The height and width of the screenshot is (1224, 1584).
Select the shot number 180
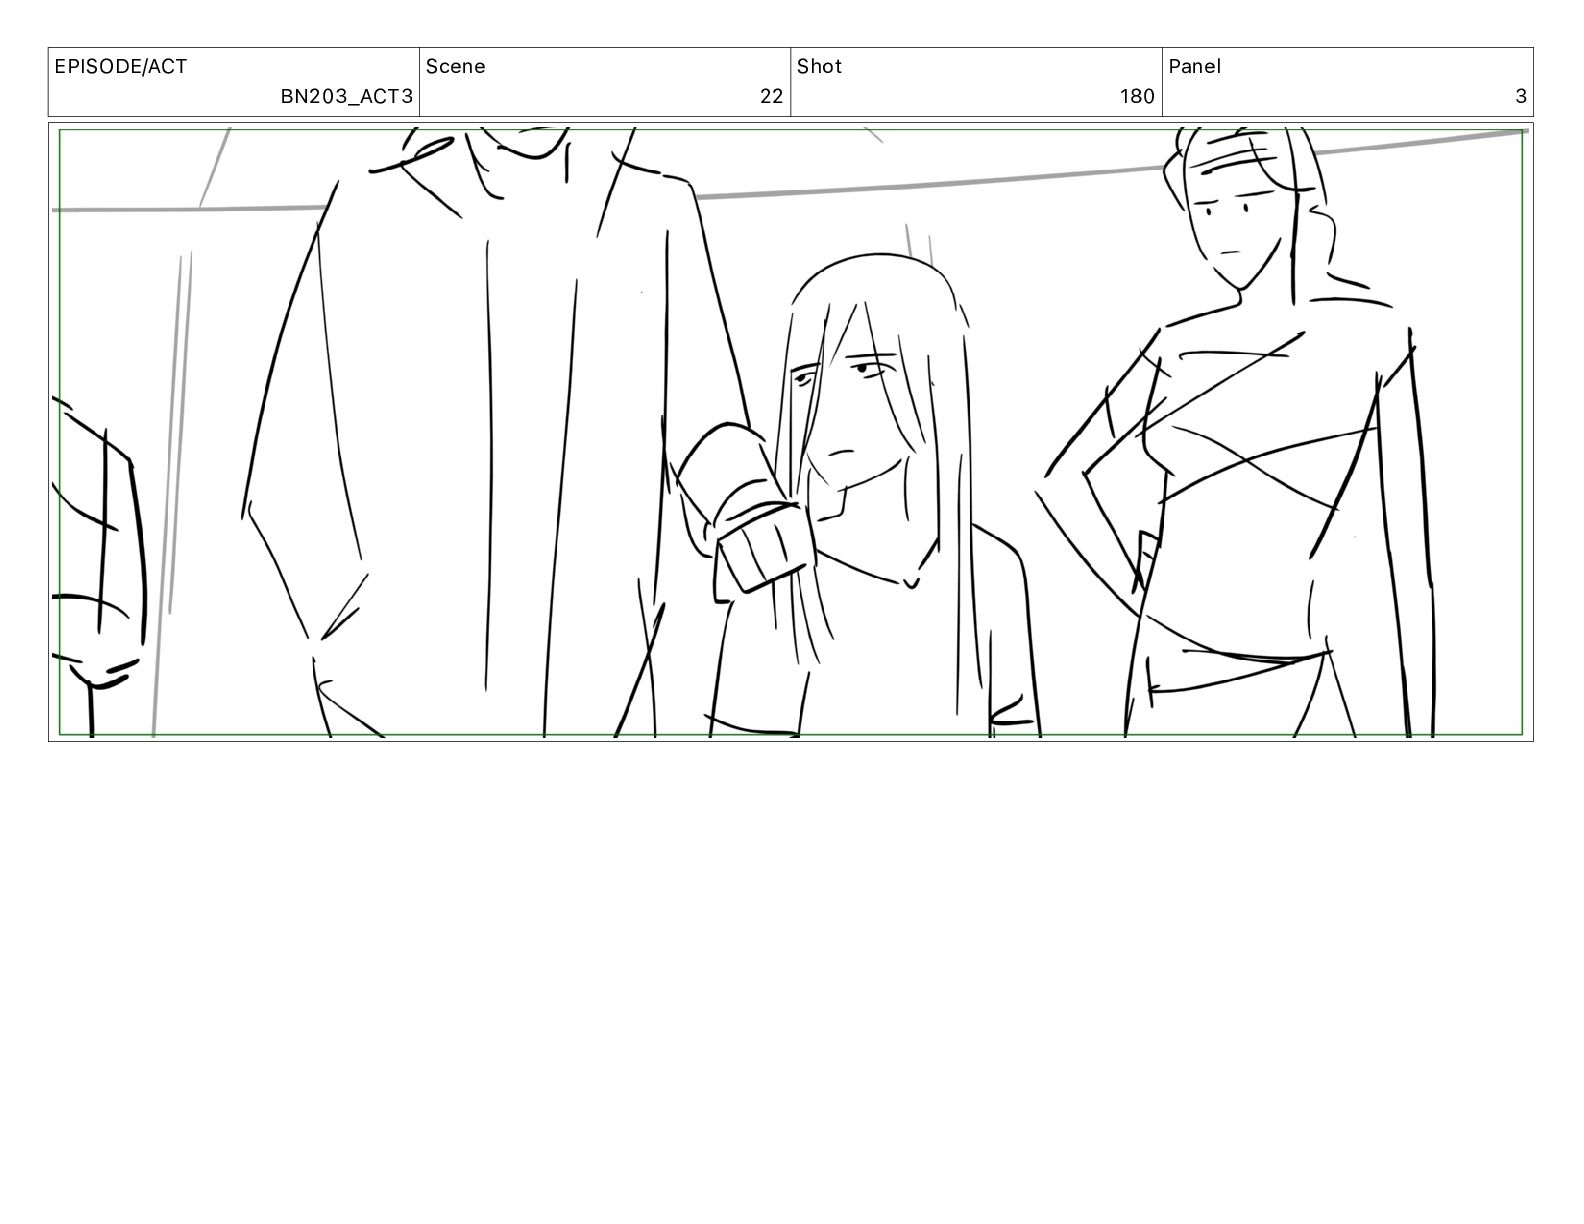pyautogui.click(x=1137, y=97)
